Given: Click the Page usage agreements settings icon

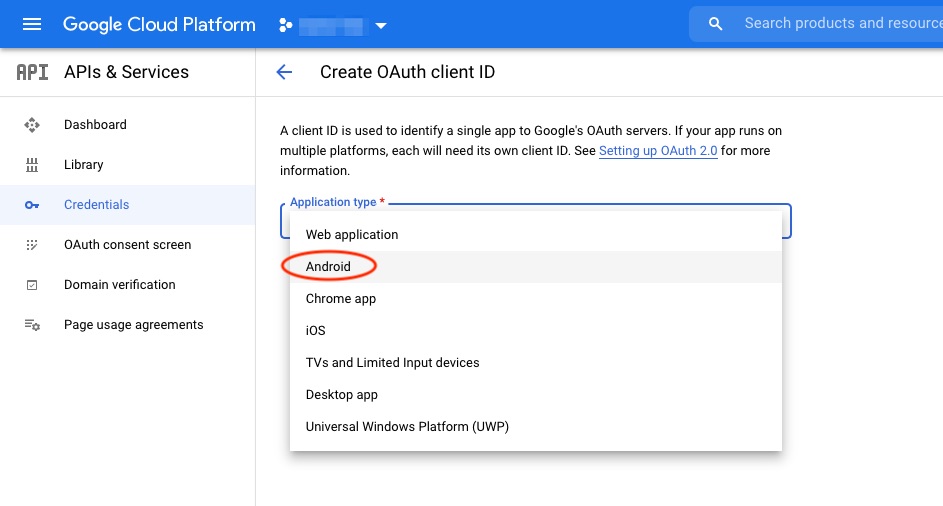Looking at the screenshot, I should point(32,325).
